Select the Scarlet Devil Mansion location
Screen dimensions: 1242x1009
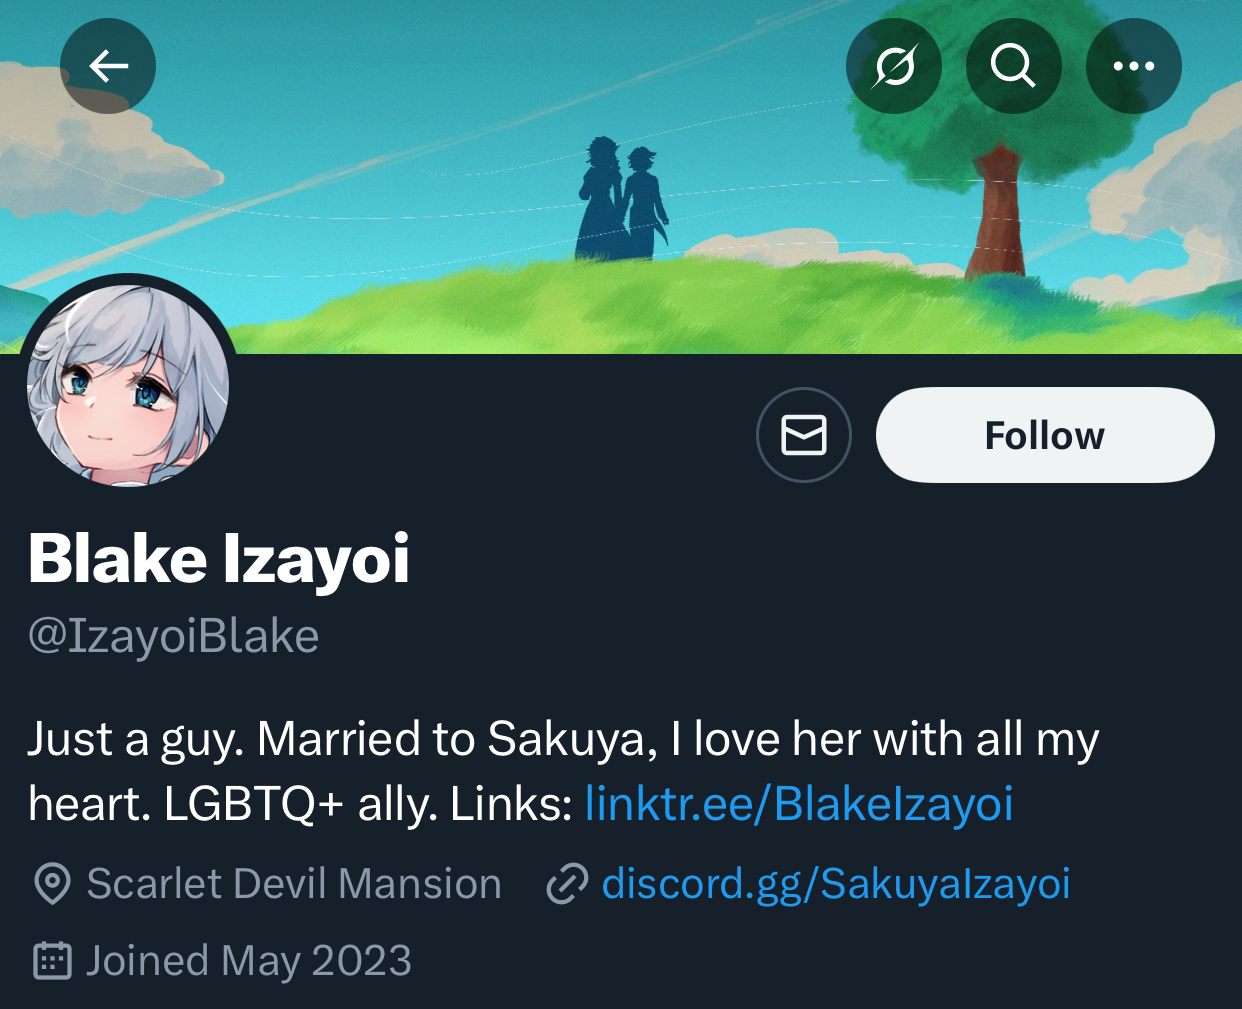point(294,884)
